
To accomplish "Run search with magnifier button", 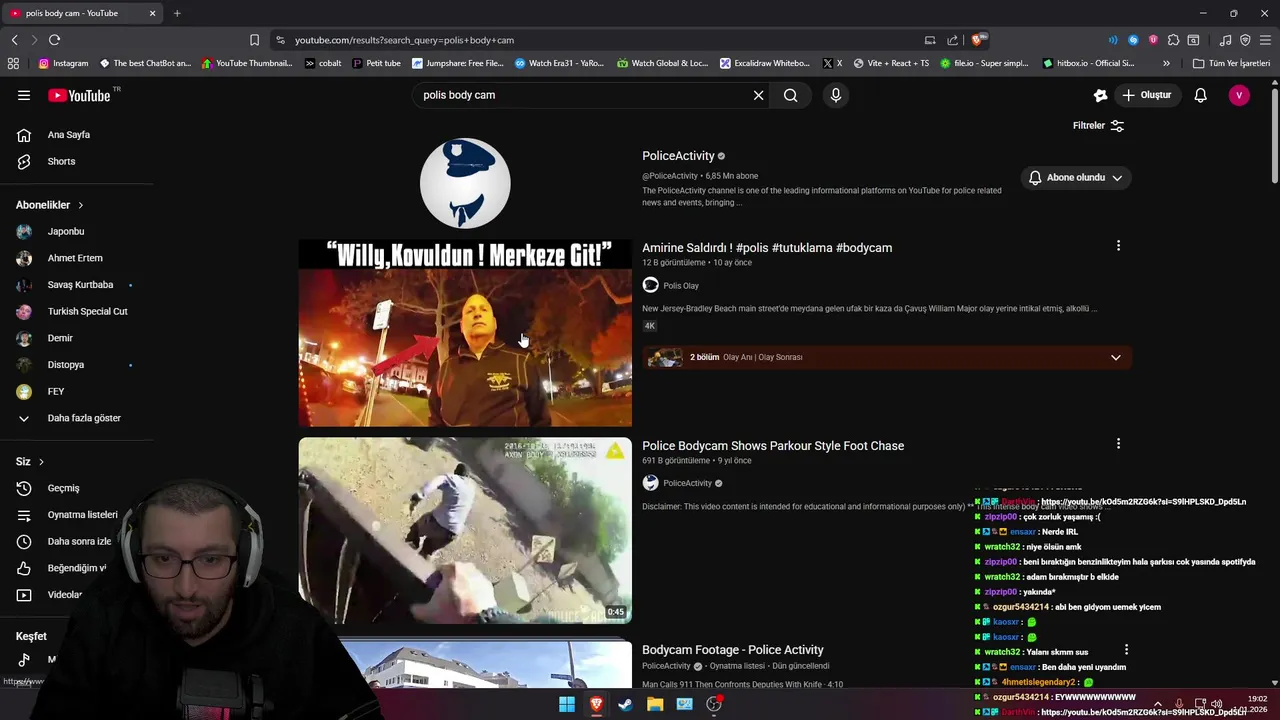I will pos(791,95).
